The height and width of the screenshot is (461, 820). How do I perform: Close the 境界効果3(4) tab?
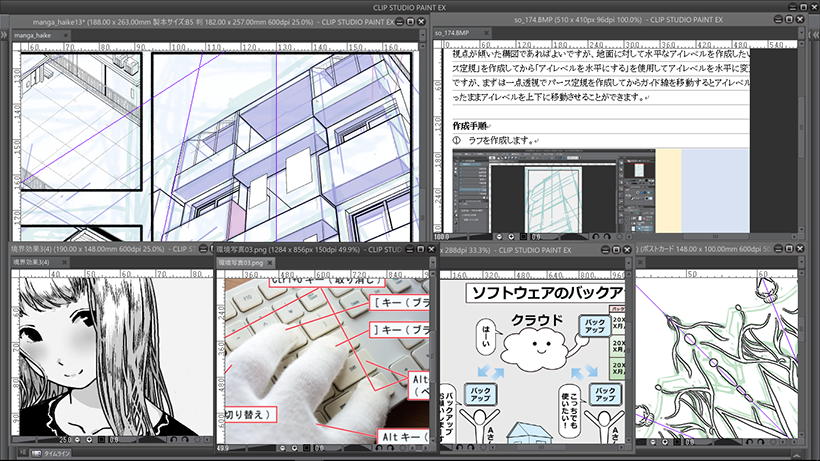click(x=64, y=262)
